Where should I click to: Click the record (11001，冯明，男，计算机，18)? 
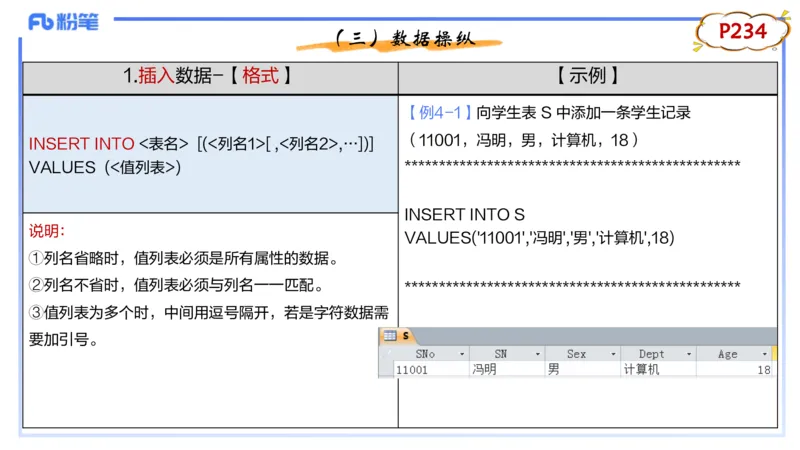523,140
